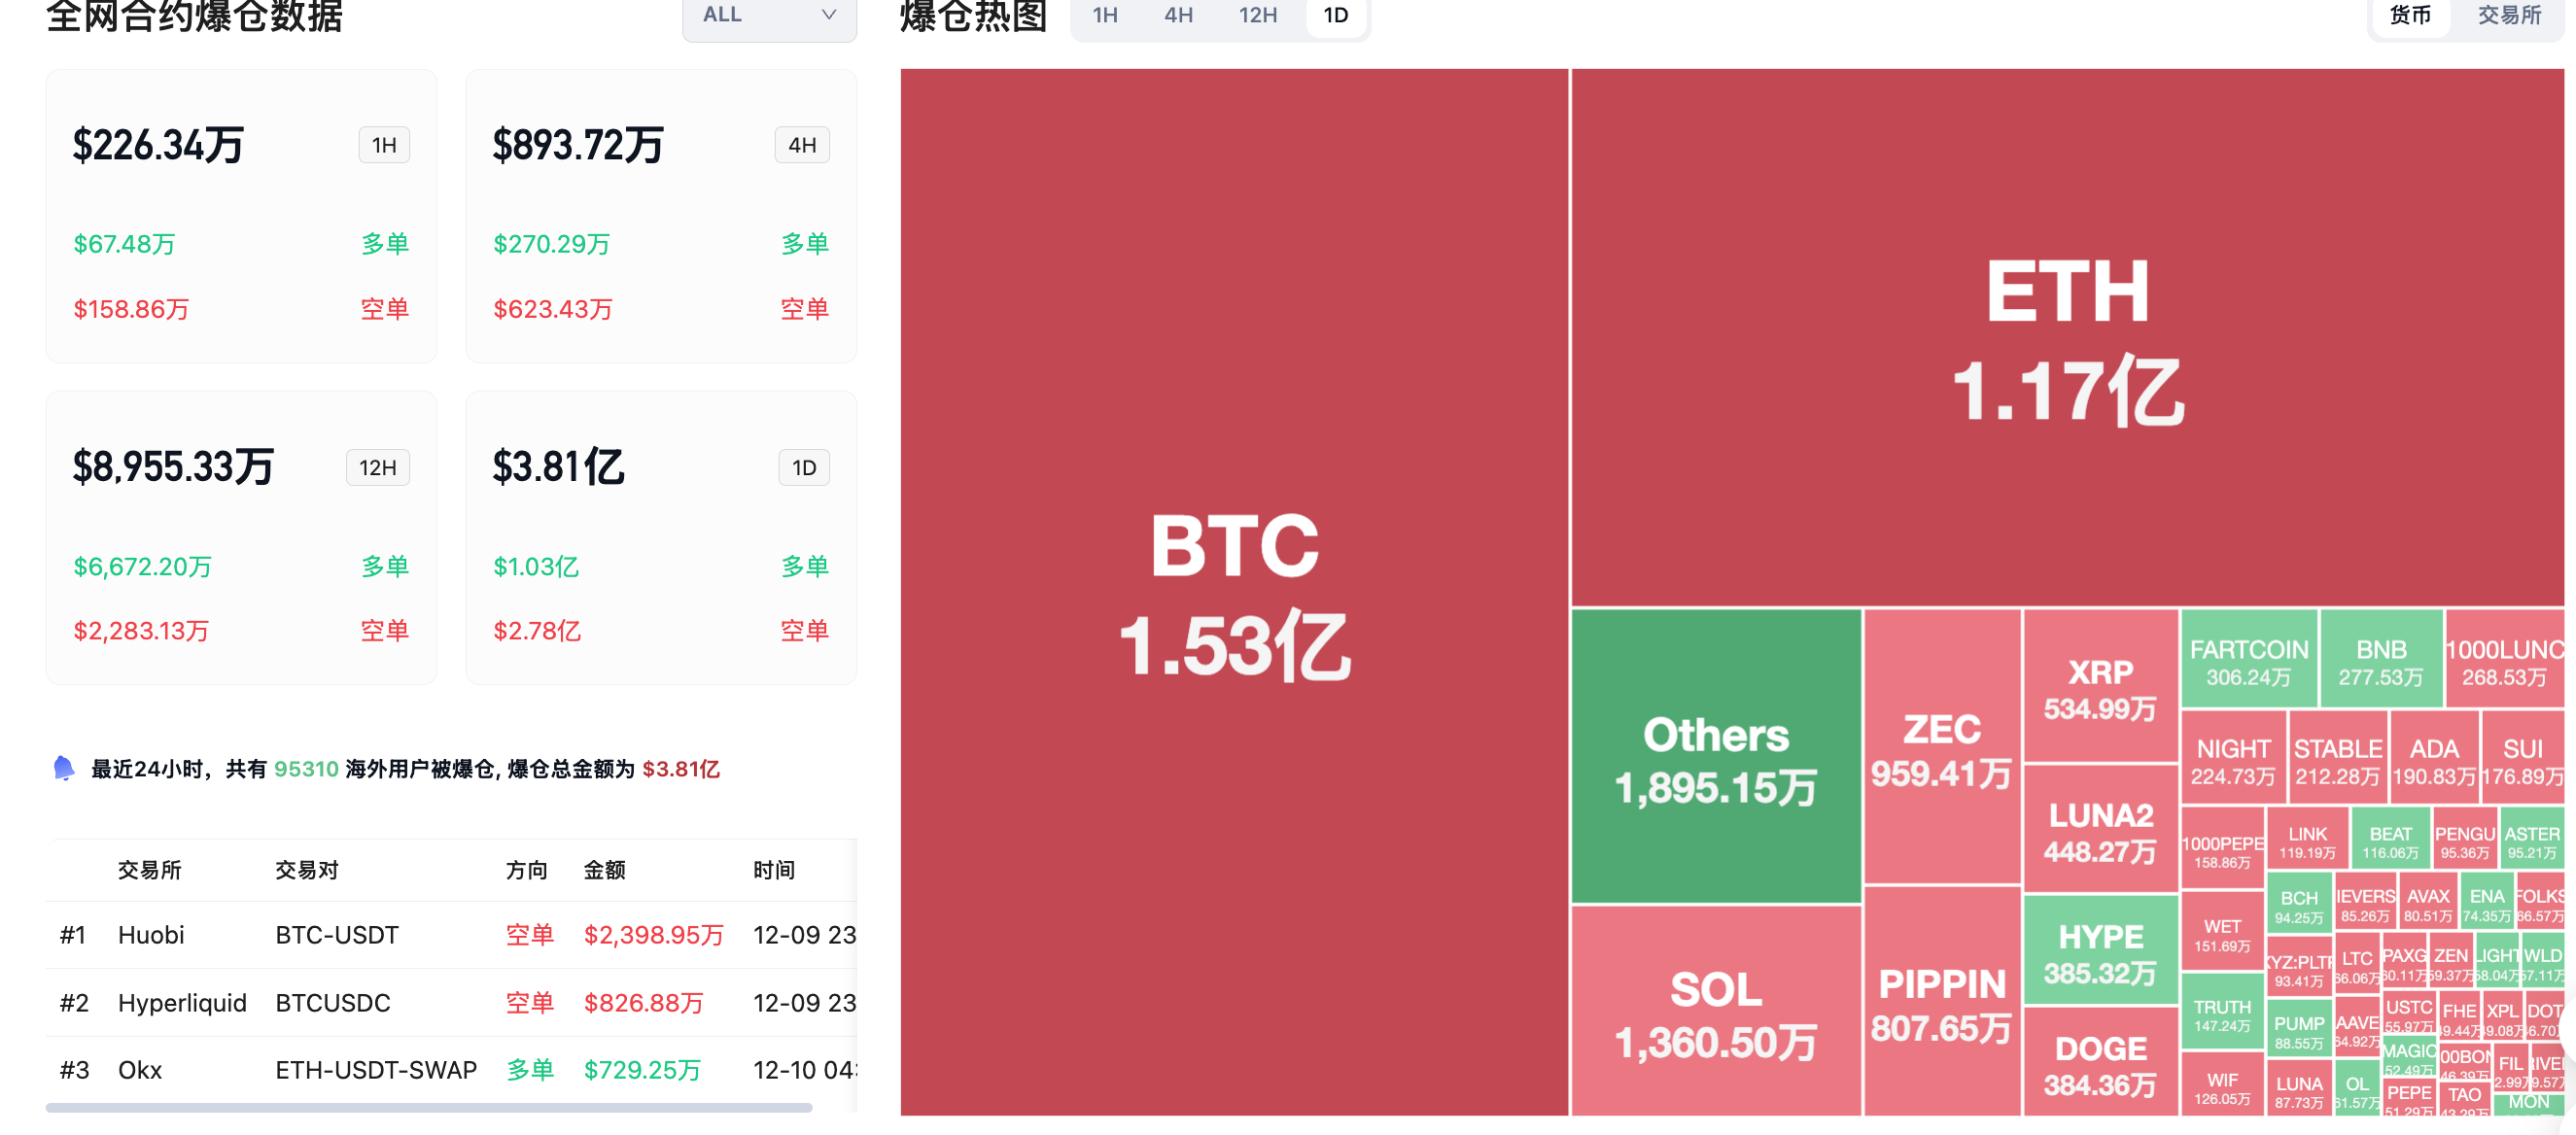Image resolution: width=2576 pixels, height=1135 pixels.
Task: Click the green HYPE heatmap tile
Action: tap(2100, 952)
